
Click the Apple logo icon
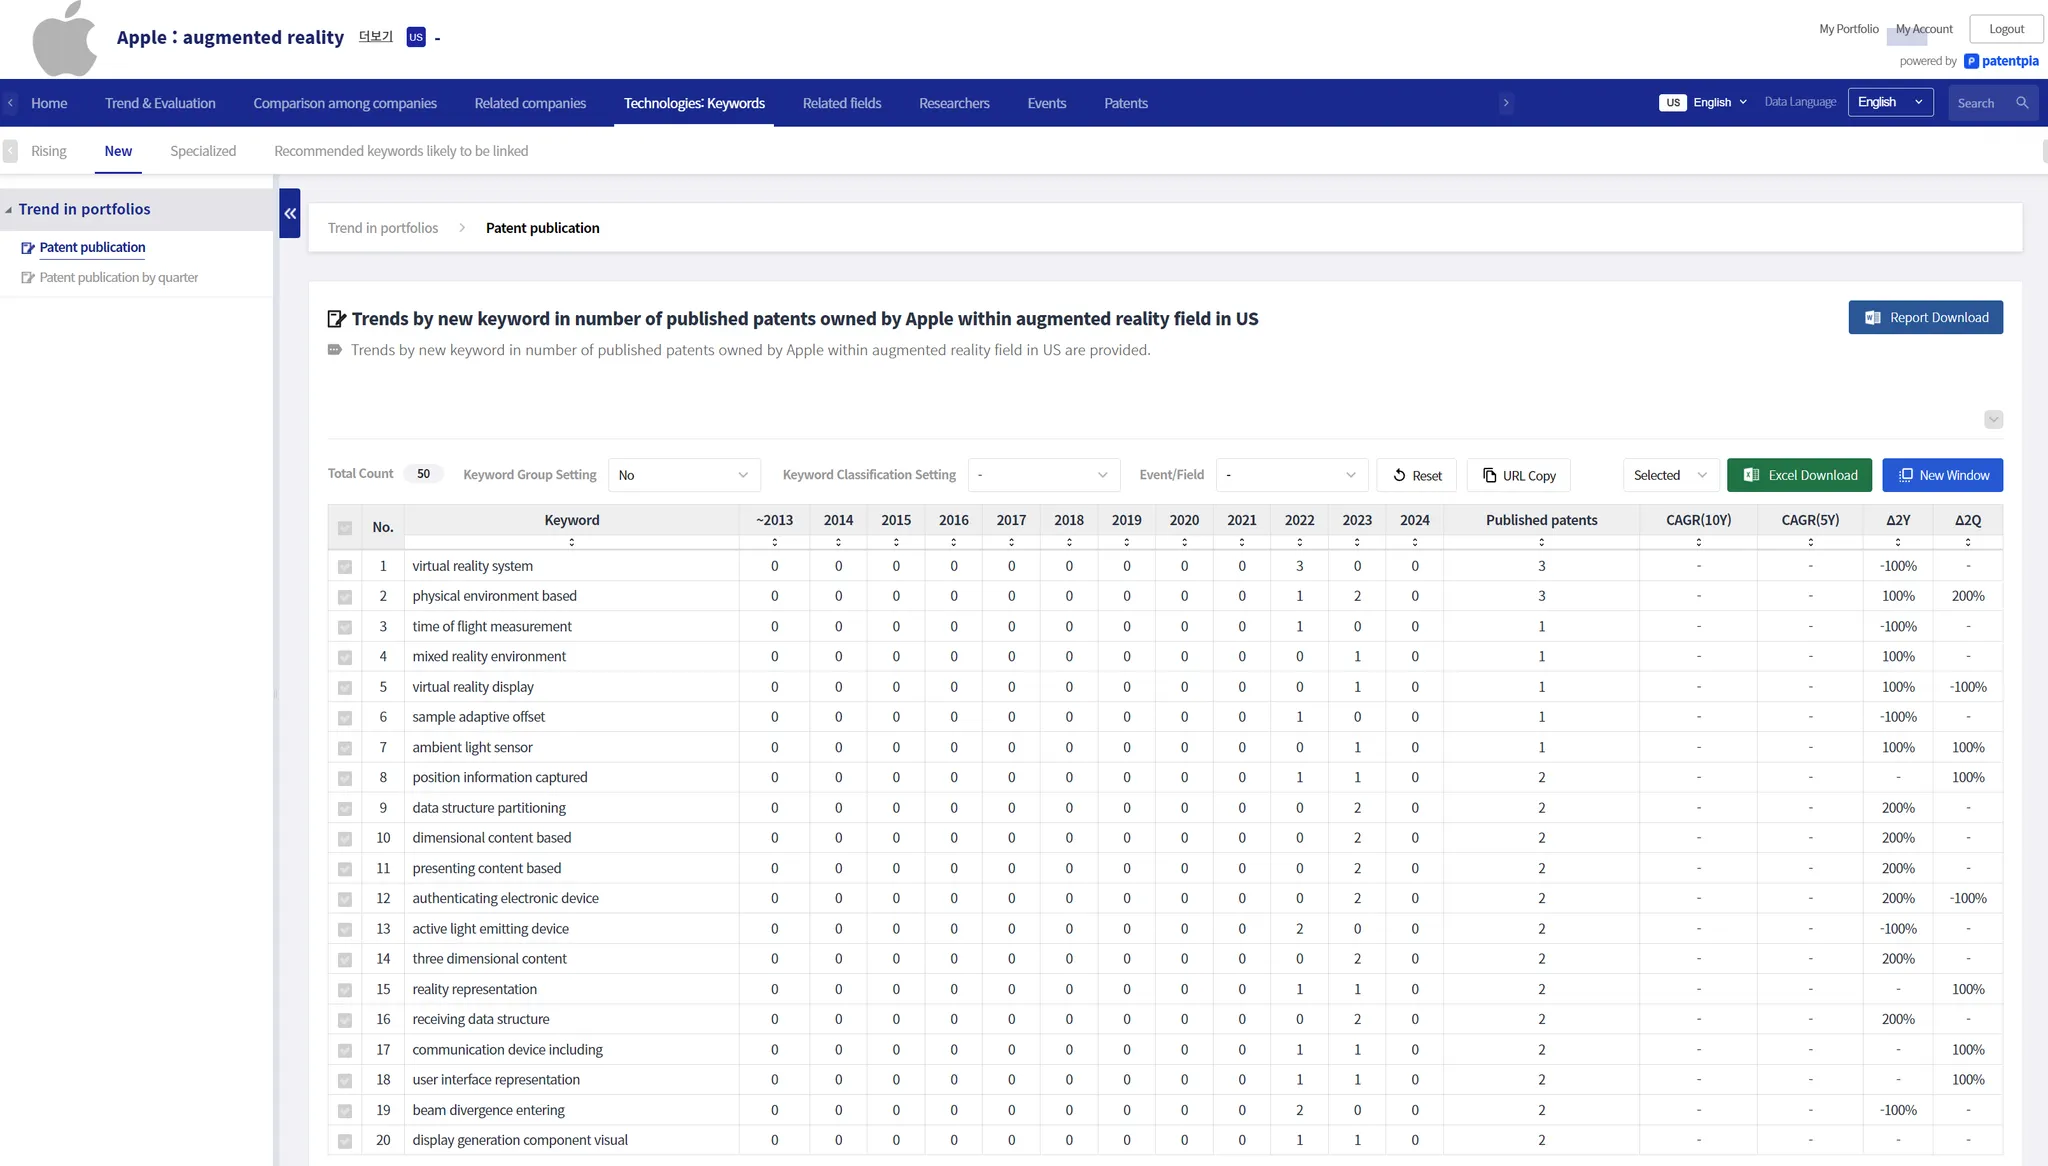tap(64, 39)
